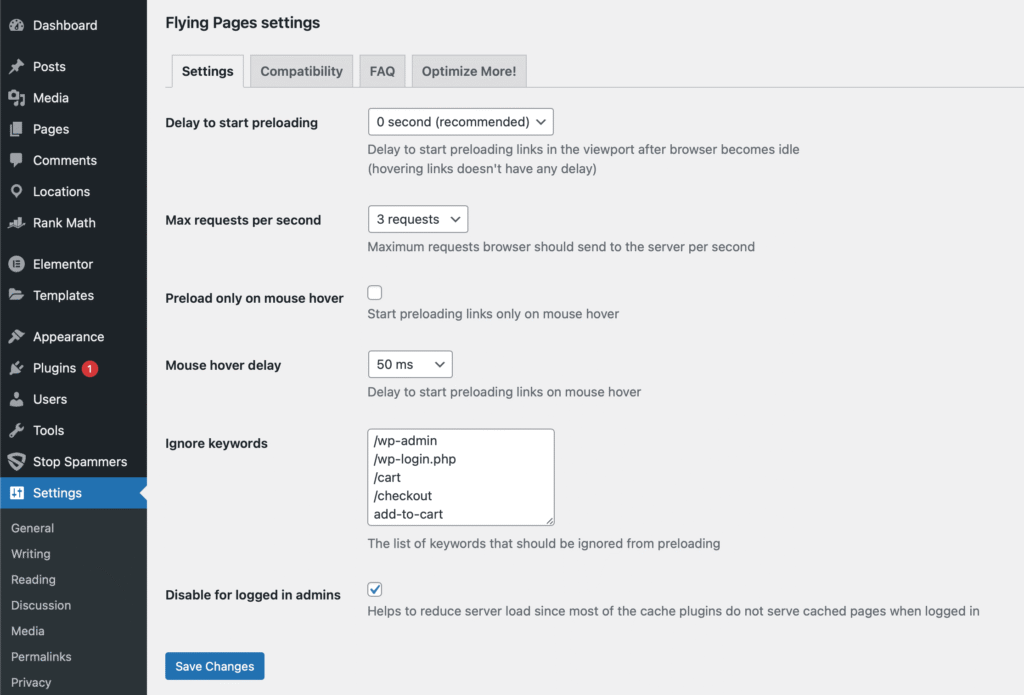Go to Permalinks settings submenu

(x=41, y=656)
